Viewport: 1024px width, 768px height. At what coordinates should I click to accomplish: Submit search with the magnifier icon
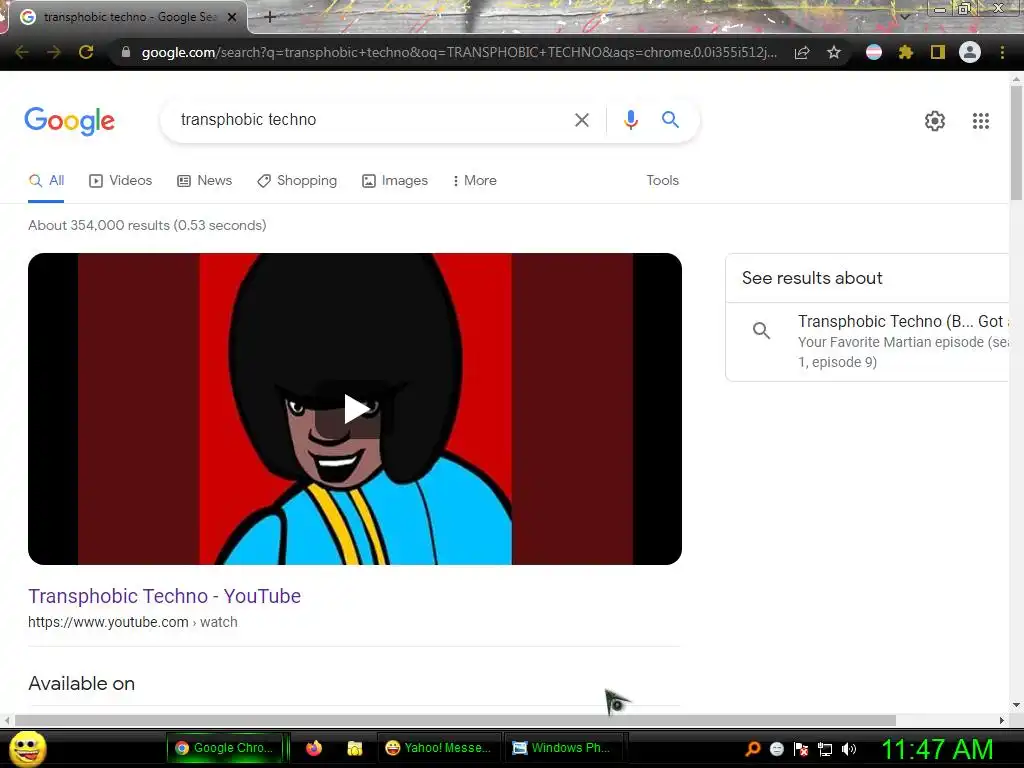(x=670, y=120)
